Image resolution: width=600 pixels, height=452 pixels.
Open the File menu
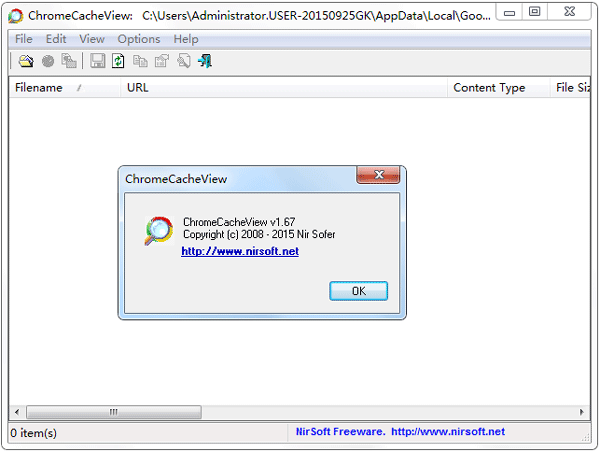(24, 39)
